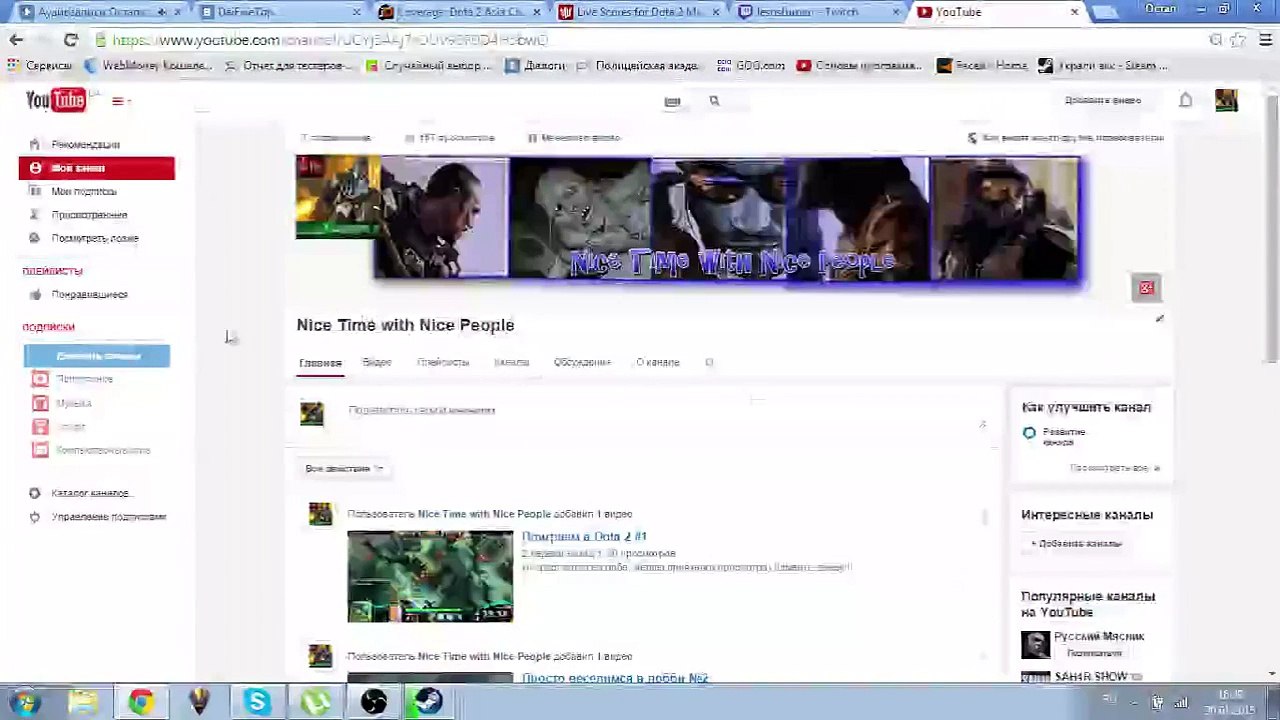Click the pencil edit icon below the banner
Screen dimensions: 1280x720
pos(1159,319)
